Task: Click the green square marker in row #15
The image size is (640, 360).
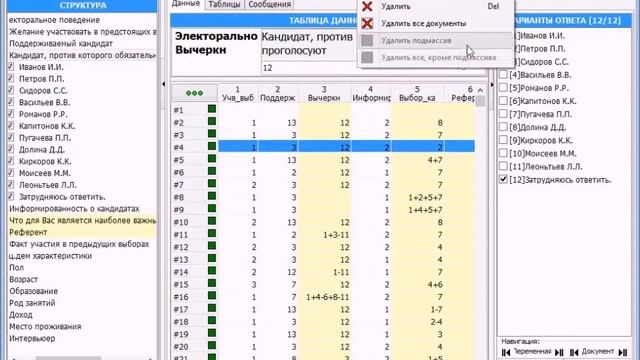Action: [212, 283]
